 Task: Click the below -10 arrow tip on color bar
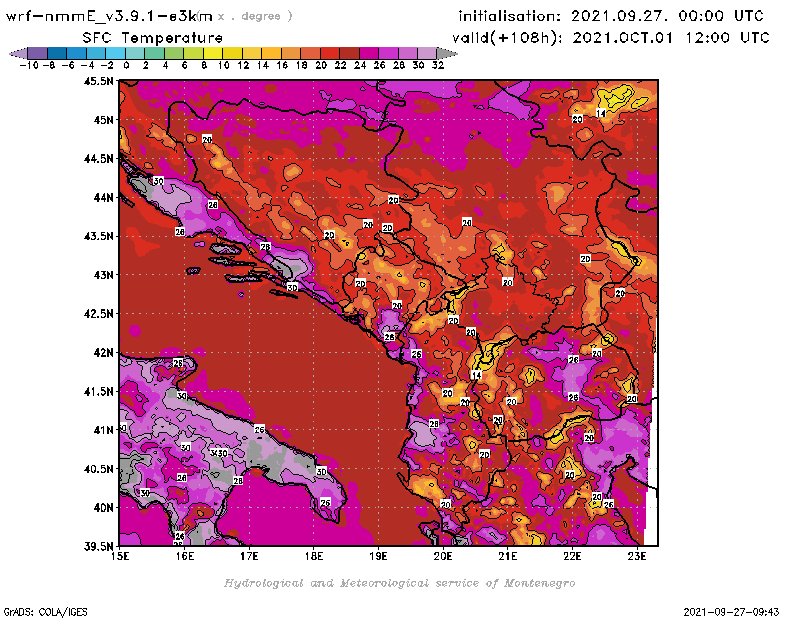[18, 53]
